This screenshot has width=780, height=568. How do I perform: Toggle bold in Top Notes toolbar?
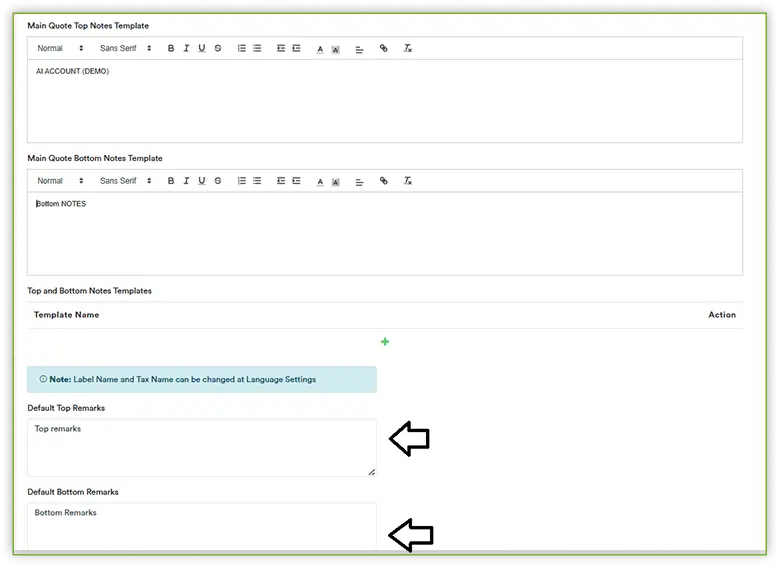171,48
